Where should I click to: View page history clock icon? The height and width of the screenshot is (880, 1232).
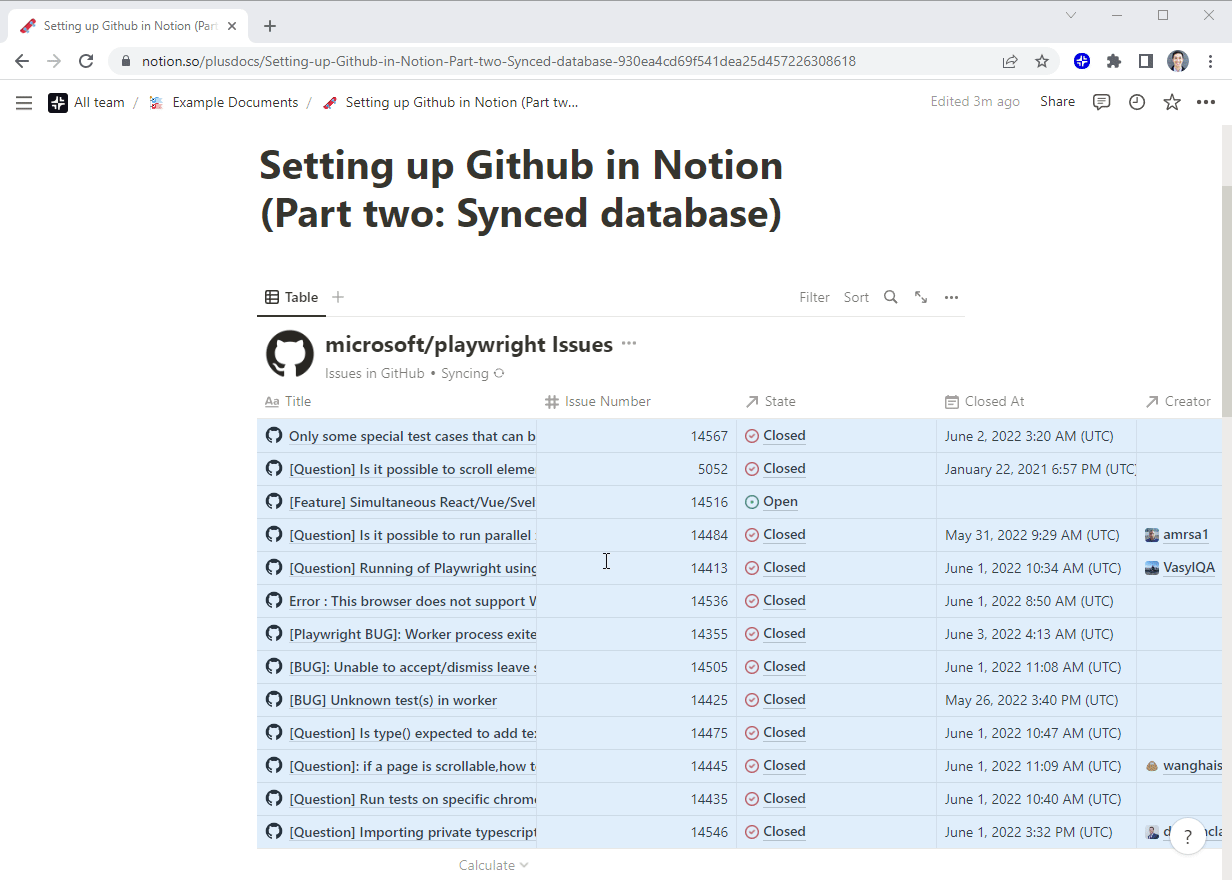tap(1137, 102)
